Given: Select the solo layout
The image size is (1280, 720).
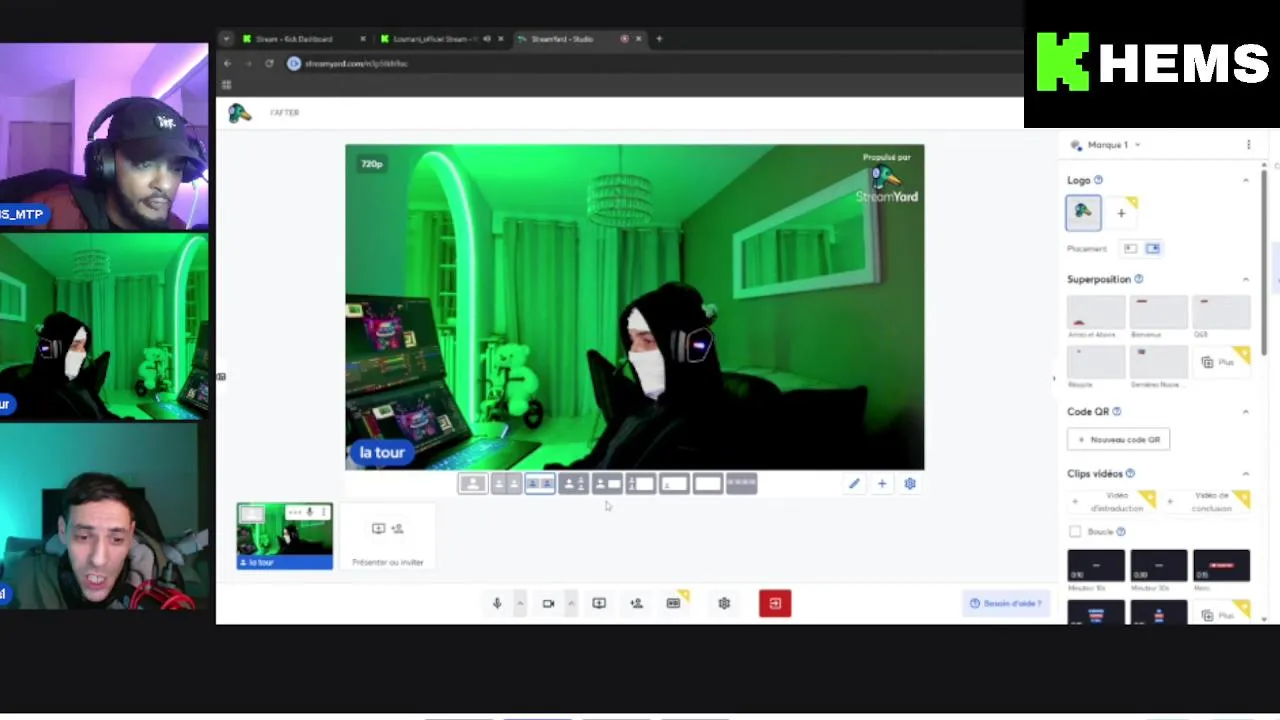Looking at the screenshot, I should point(473,485).
